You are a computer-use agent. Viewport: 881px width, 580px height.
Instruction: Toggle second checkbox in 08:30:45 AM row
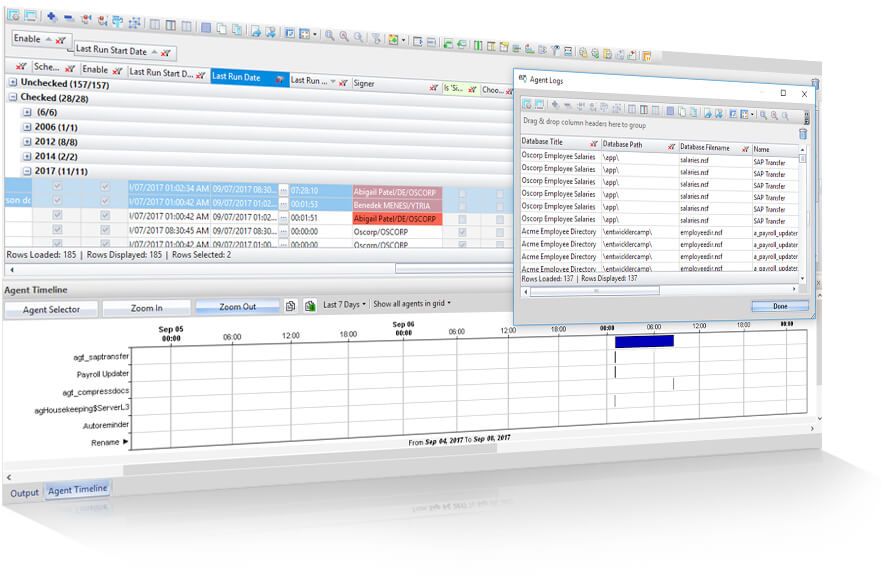[x=105, y=229]
